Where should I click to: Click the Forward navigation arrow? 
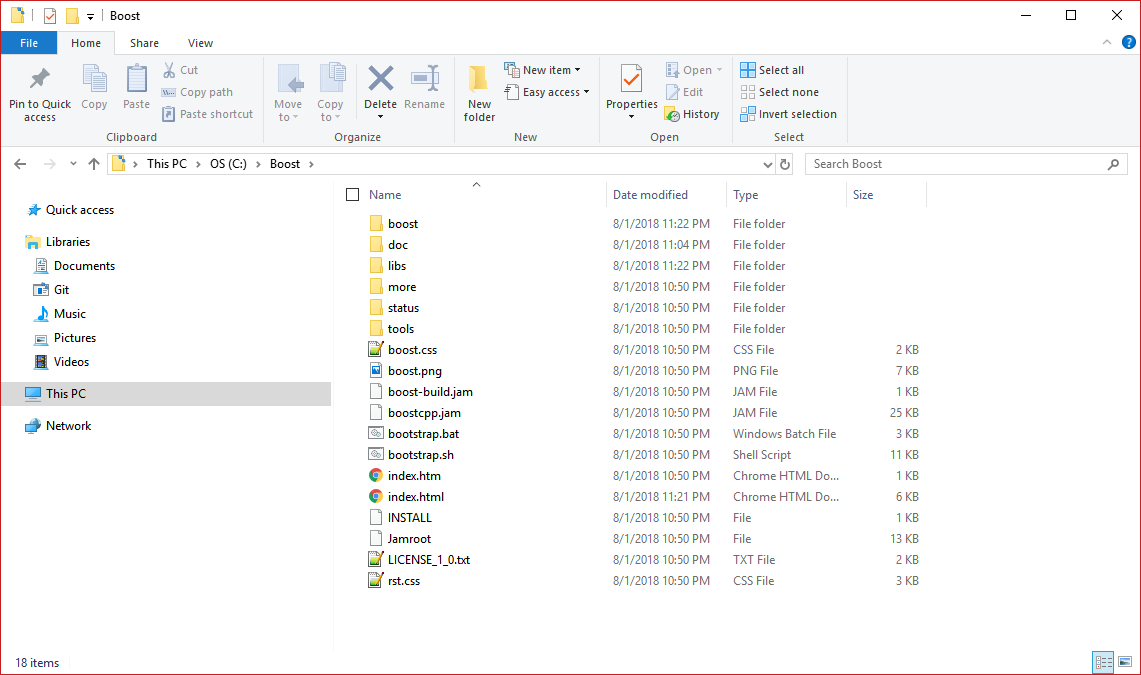[x=49, y=164]
